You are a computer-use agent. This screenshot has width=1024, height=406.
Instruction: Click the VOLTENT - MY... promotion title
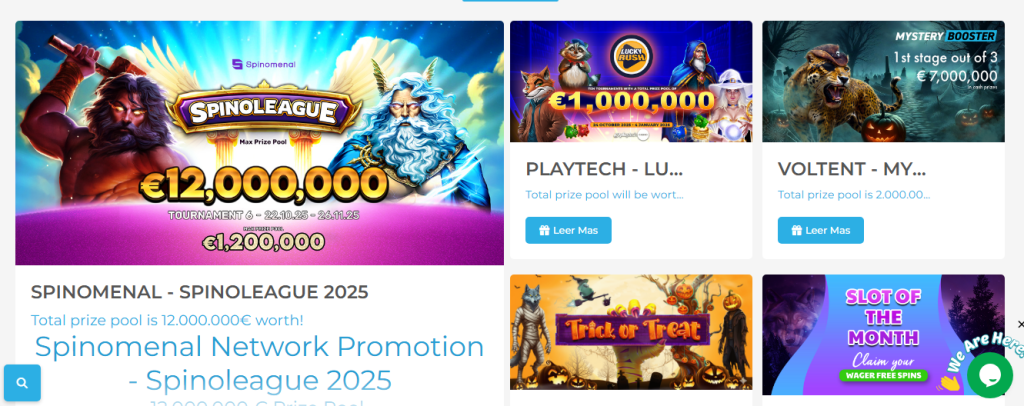(x=852, y=169)
